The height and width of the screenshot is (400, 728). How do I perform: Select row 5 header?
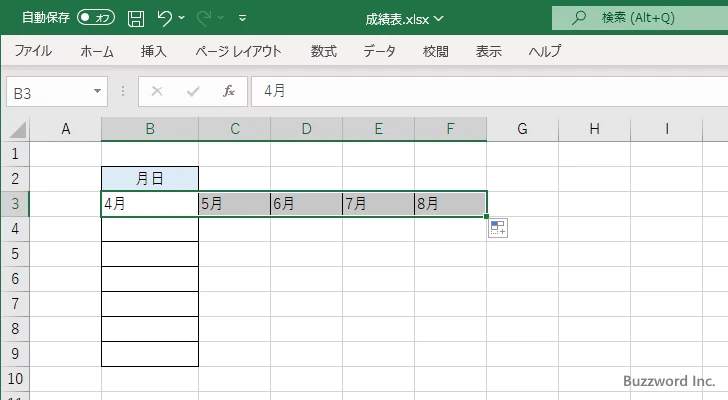[x=15, y=254]
